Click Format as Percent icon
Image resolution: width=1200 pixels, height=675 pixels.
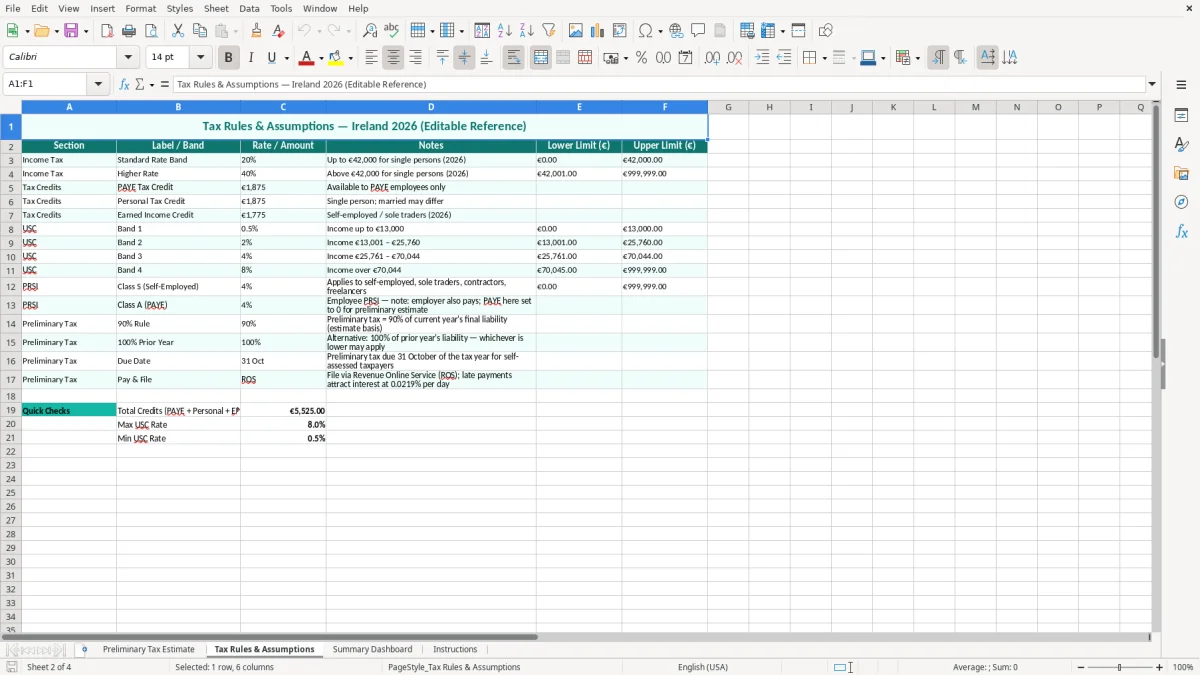[641, 58]
